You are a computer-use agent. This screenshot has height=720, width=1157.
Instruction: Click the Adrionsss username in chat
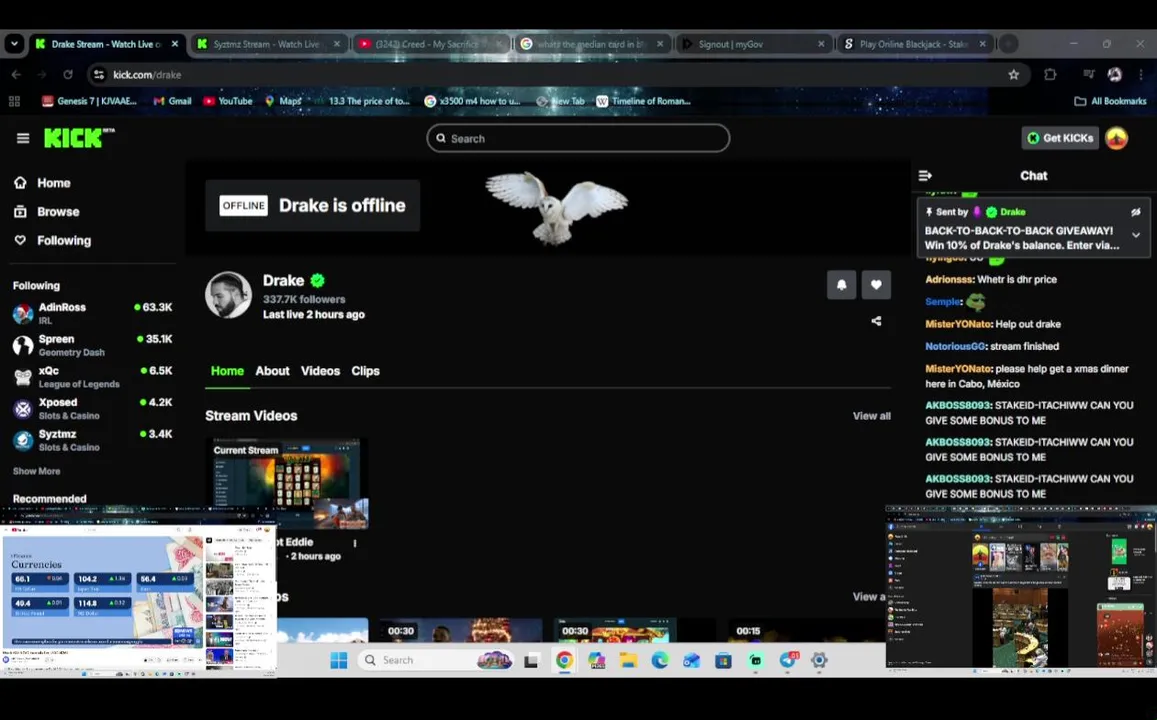949,280
